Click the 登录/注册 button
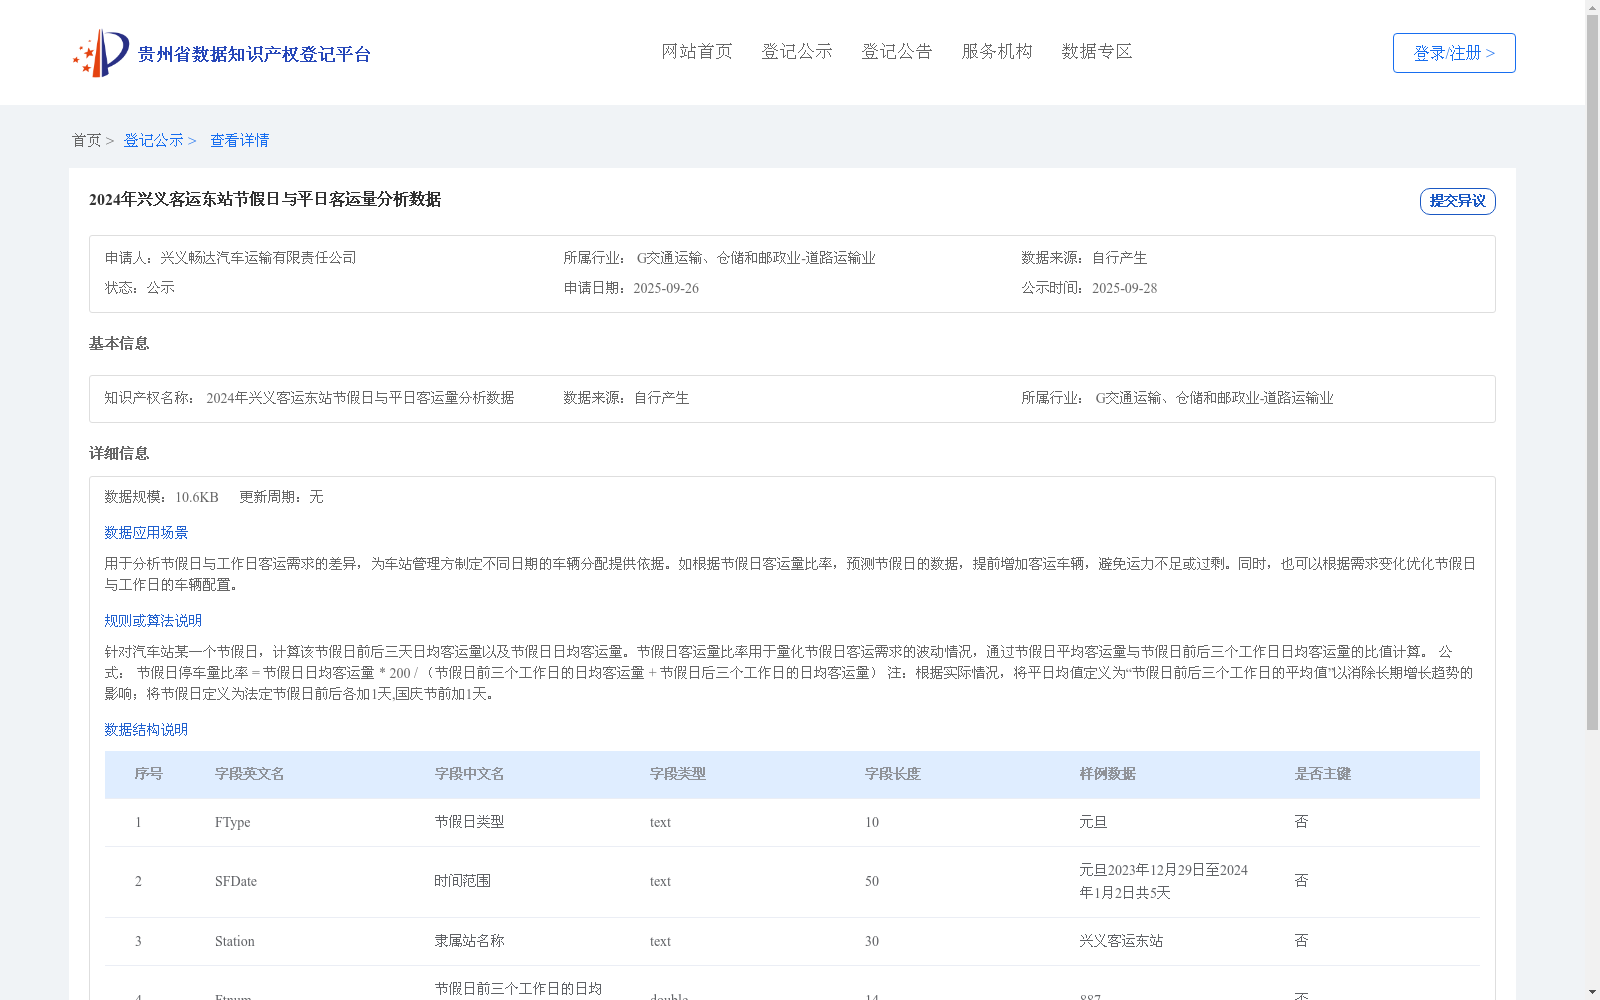 1454,53
